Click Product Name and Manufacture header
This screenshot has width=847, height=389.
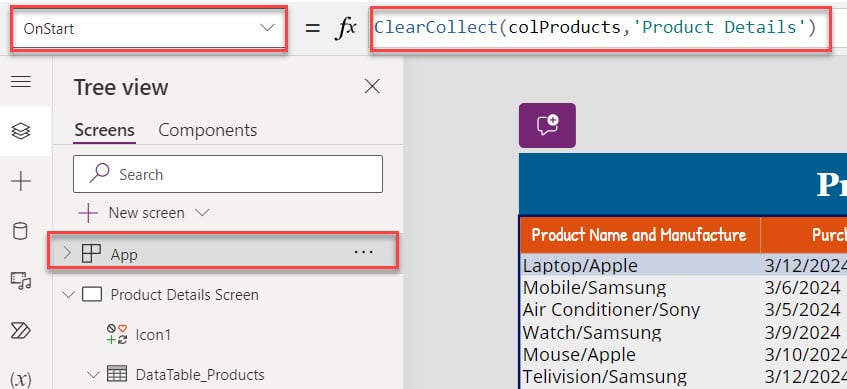[639, 234]
